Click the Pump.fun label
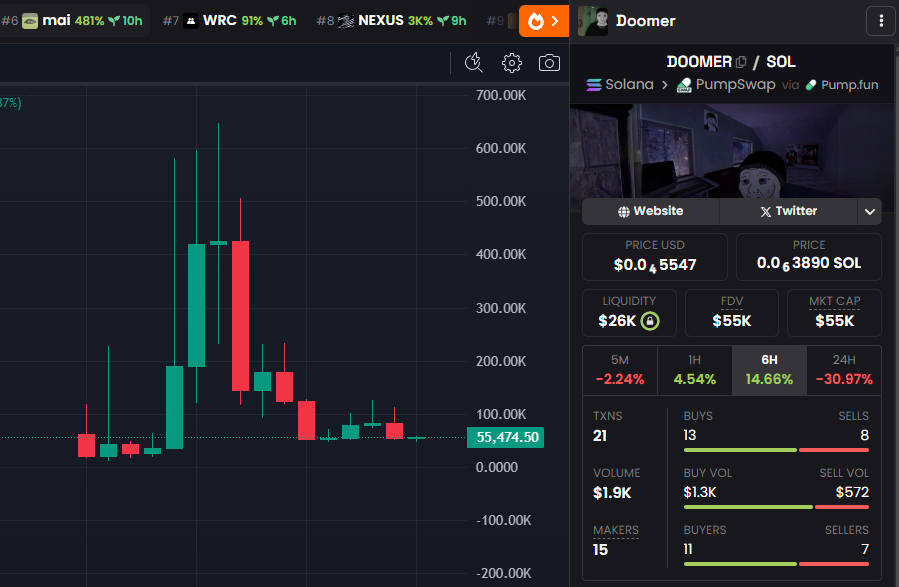 (842, 85)
